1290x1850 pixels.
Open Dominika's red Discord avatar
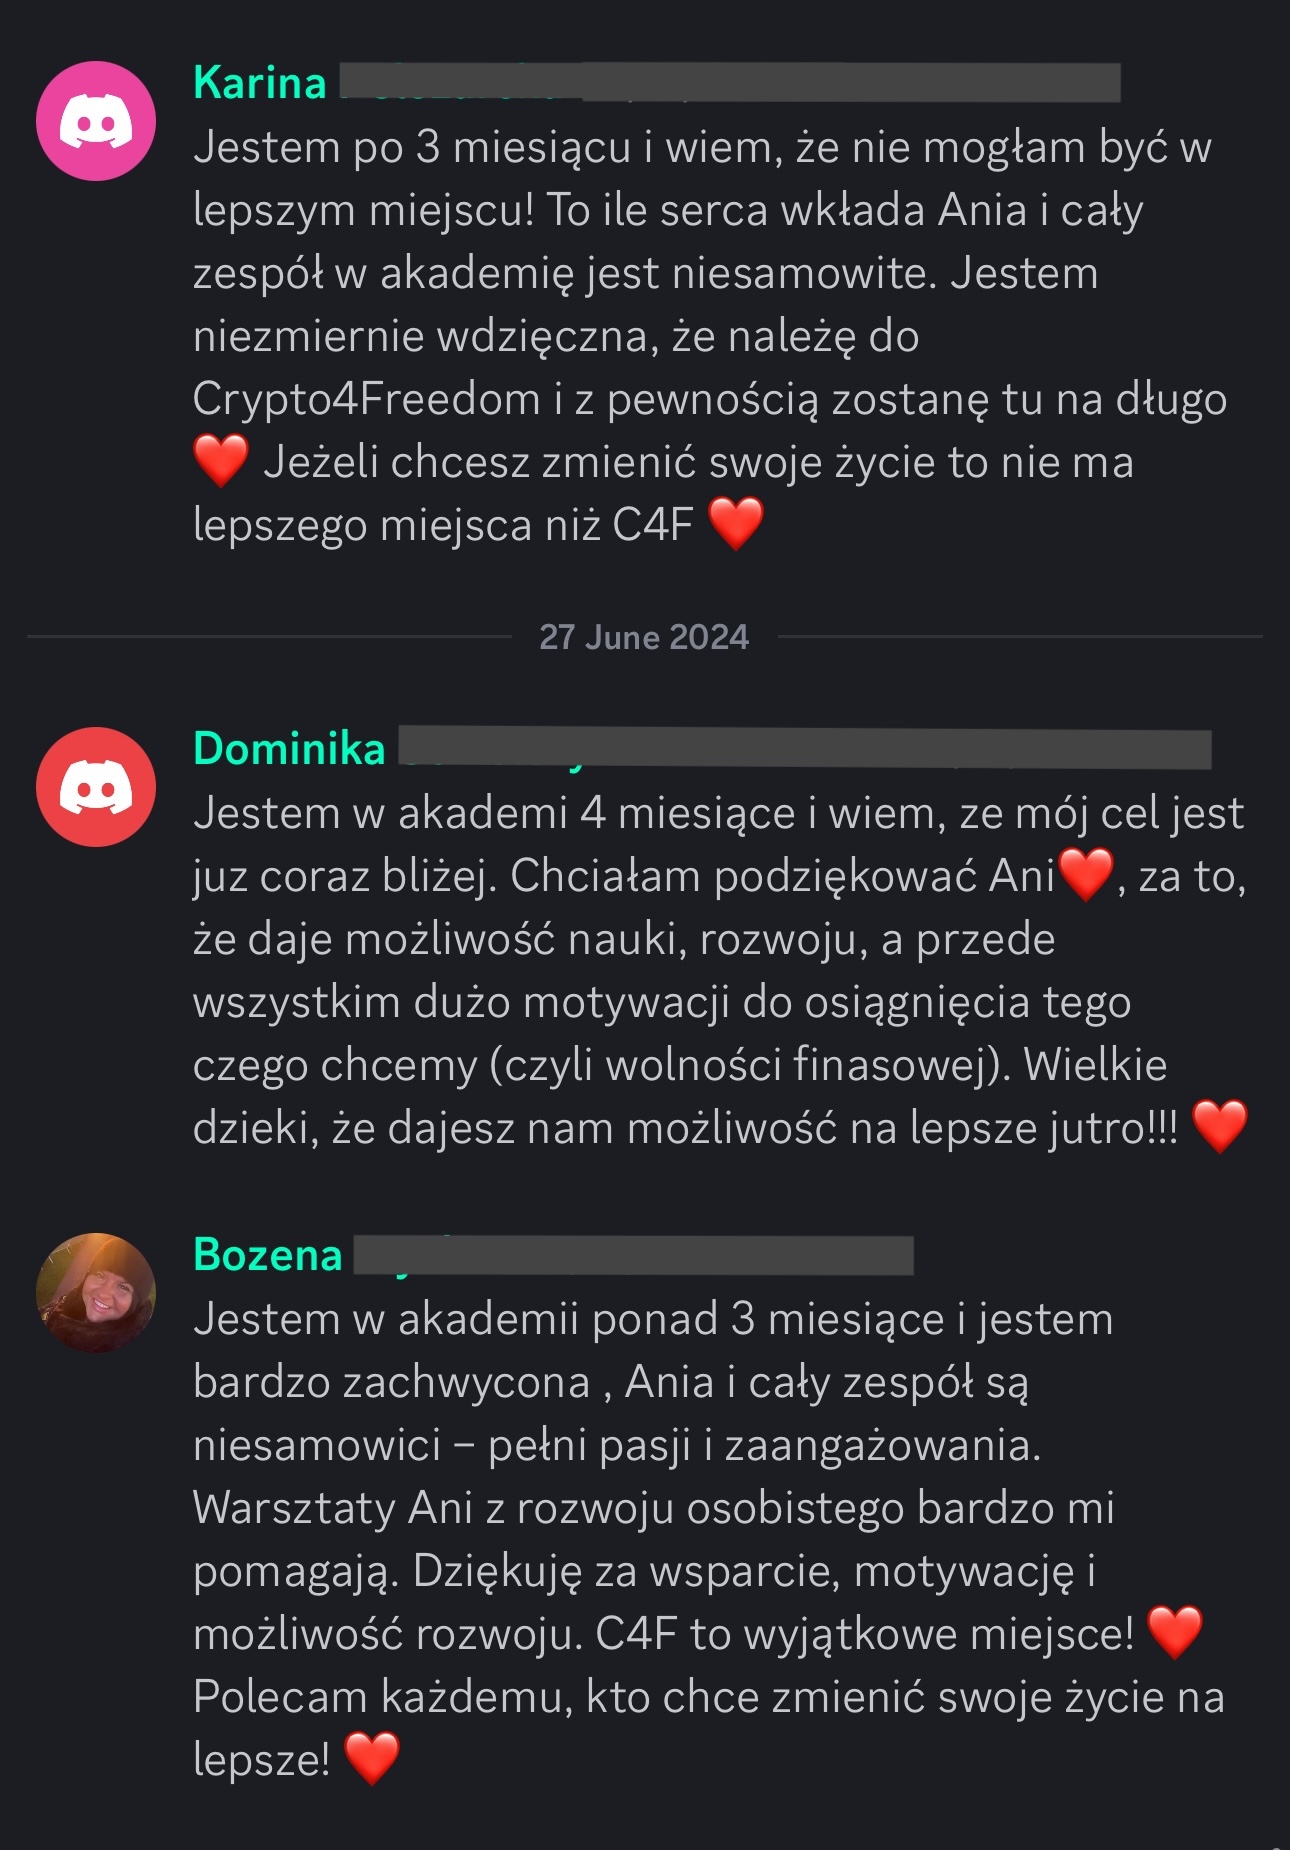(x=96, y=787)
